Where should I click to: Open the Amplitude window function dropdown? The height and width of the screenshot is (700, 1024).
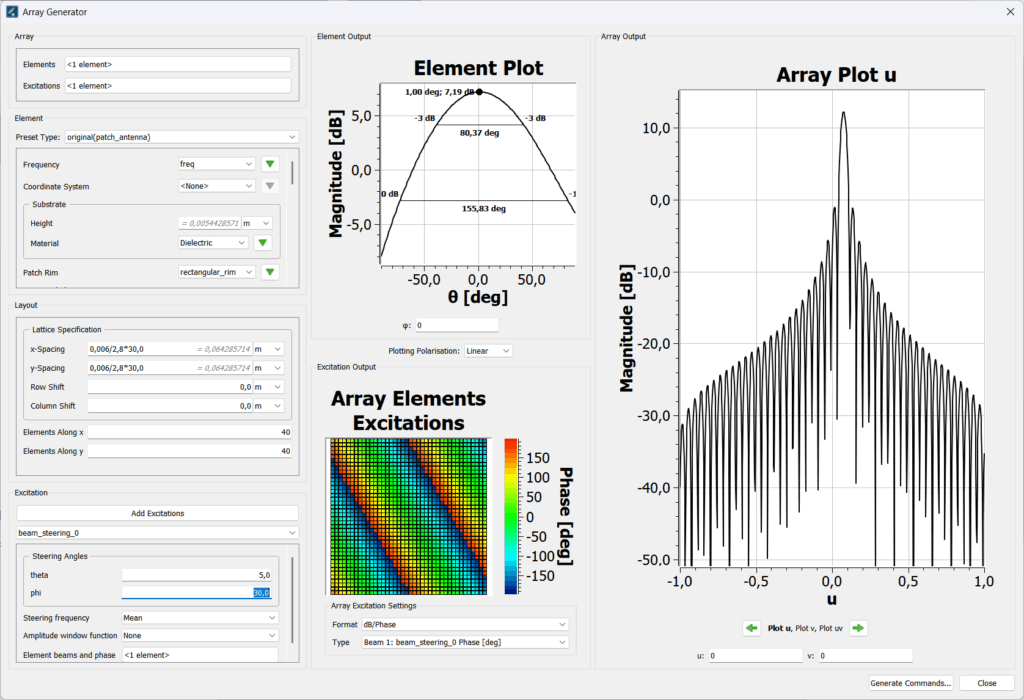pos(200,634)
